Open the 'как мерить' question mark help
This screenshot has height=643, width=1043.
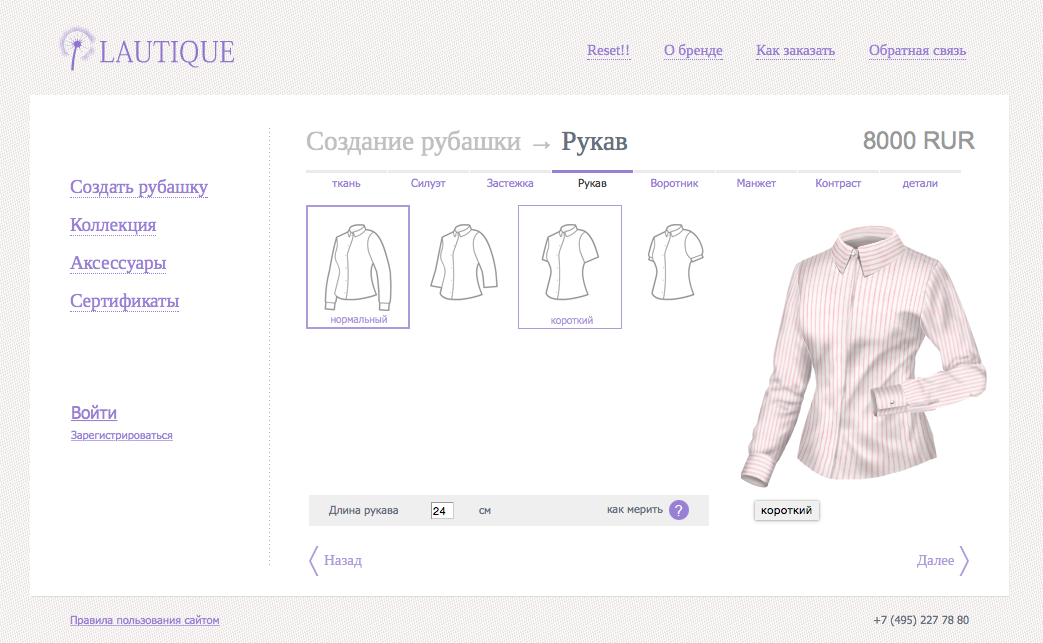coord(678,510)
